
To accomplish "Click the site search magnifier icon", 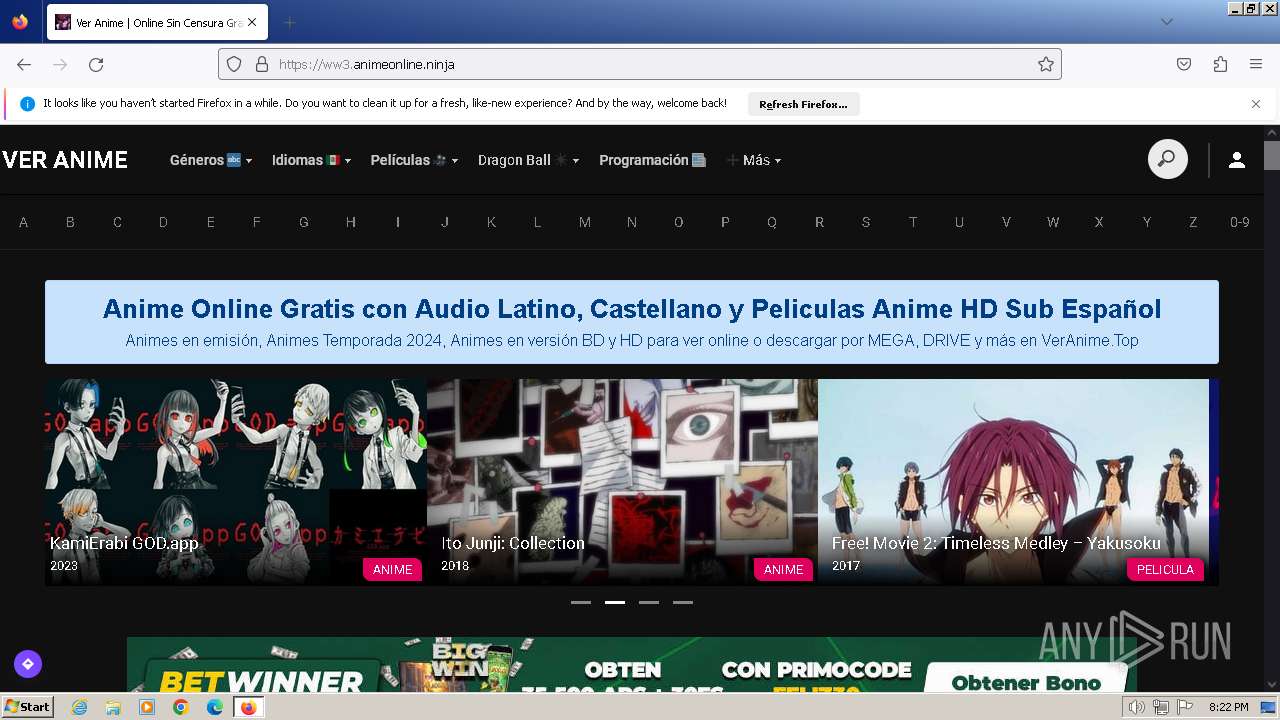I will [x=1167, y=160].
